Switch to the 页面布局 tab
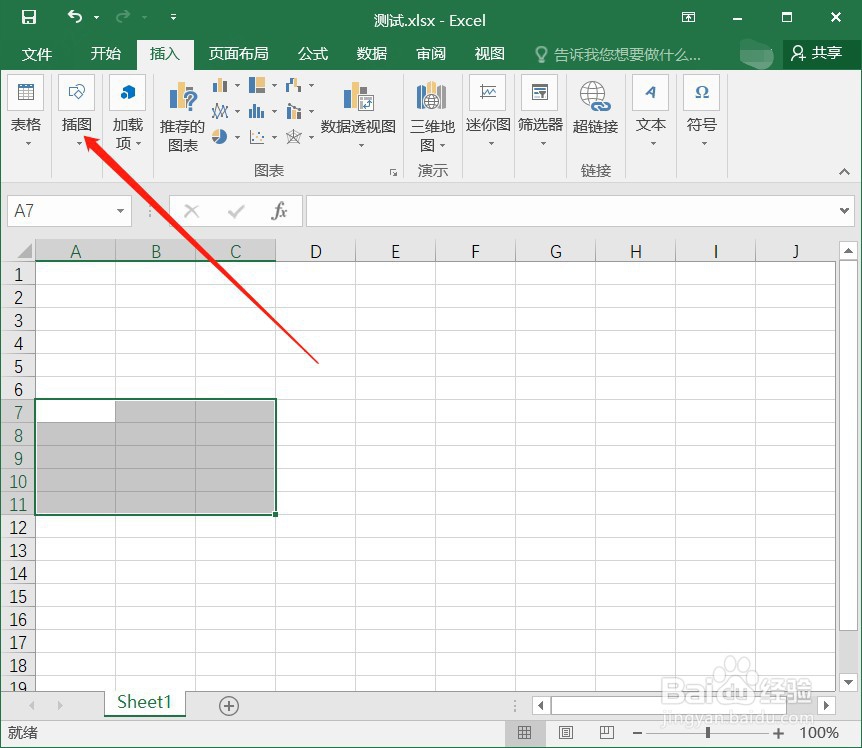The height and width of the screenshot is (748, 862). (239, 54)
